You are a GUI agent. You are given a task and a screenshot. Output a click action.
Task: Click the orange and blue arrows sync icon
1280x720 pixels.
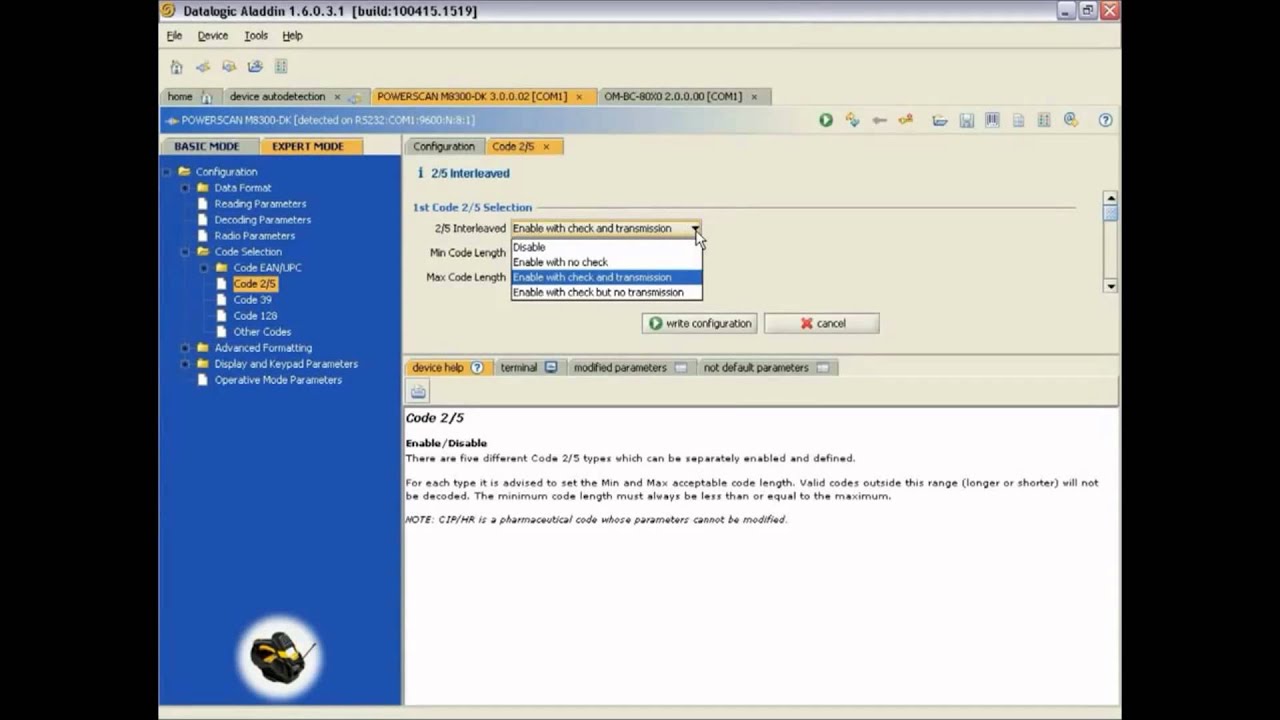pyautogui.click(x=852, y=120)
